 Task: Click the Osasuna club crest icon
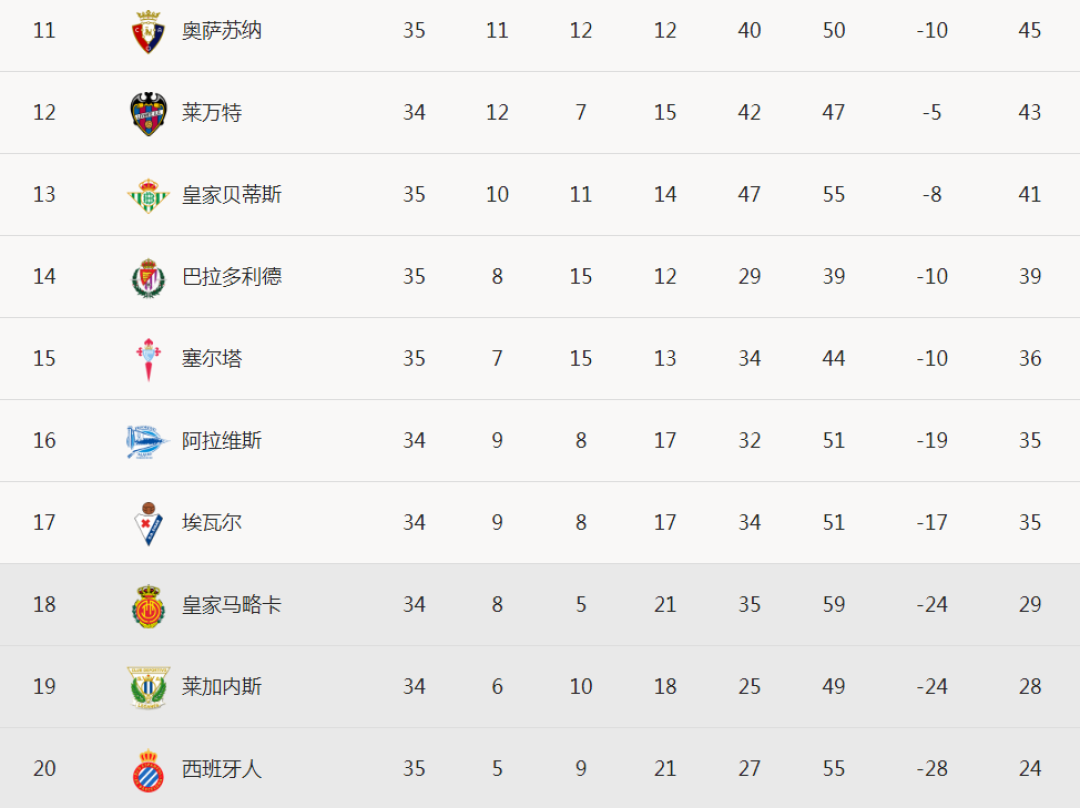[x=148, y=31]
